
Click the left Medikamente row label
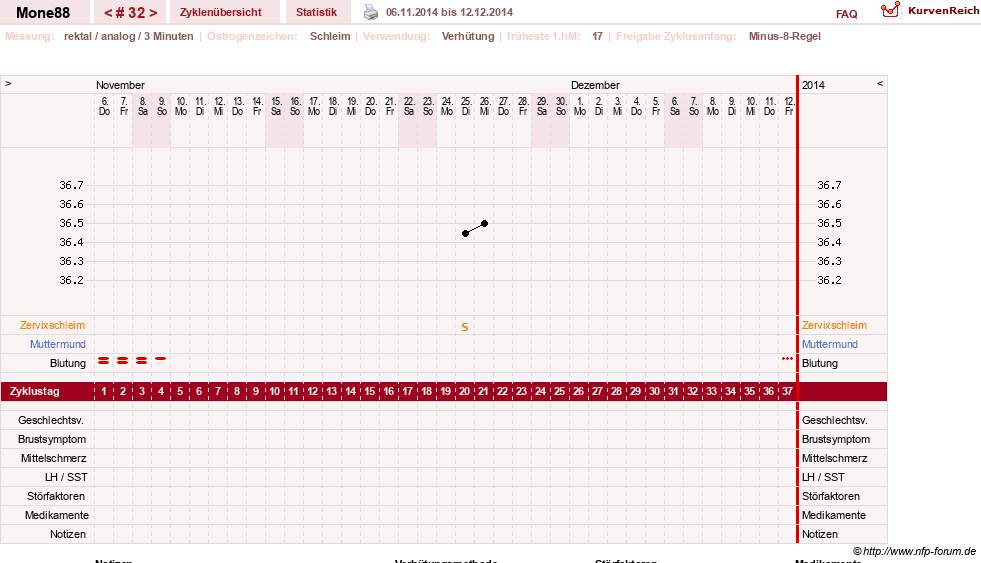tap(57, 515)
